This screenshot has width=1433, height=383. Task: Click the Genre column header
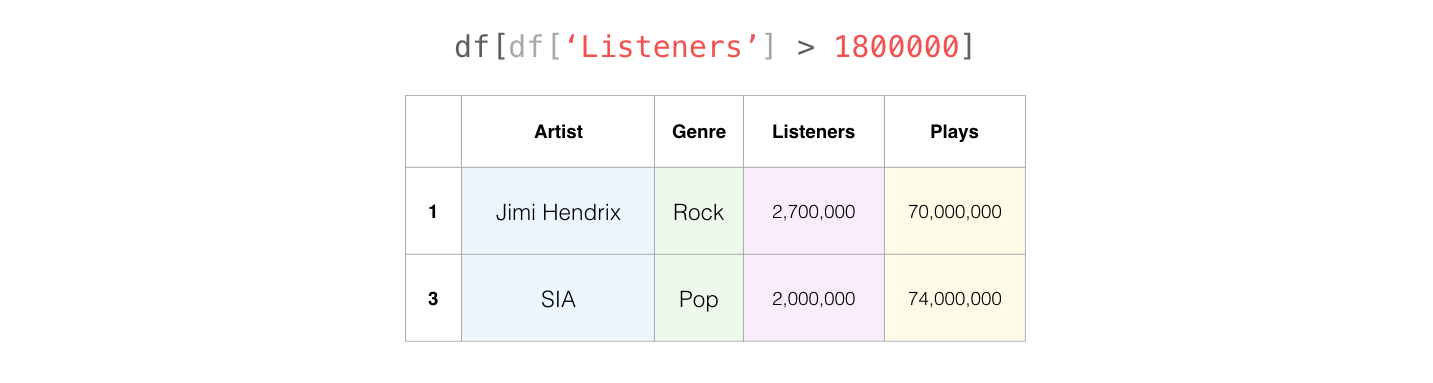[699, 131]
